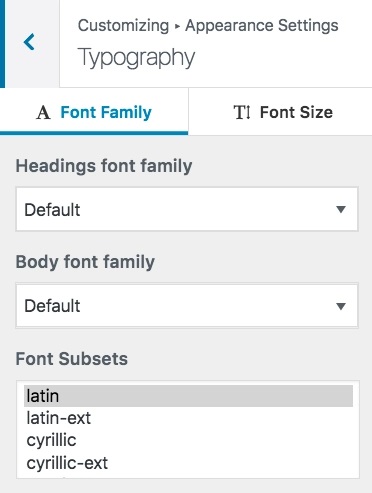Screen dimensions: 372x493
Task: Click the Body font family dropdown arrow
Action: pos(341,306)
